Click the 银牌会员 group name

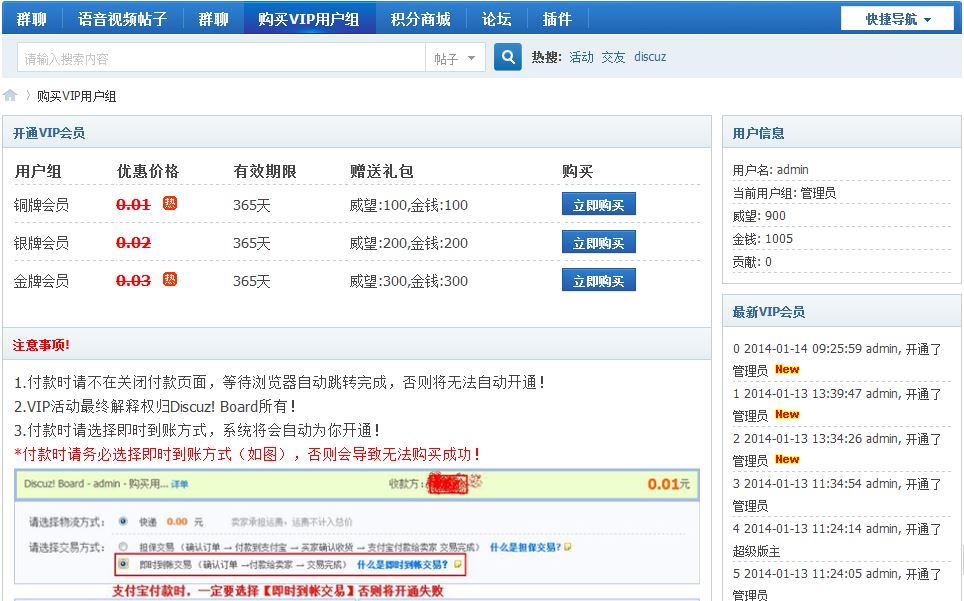[41, 243]
